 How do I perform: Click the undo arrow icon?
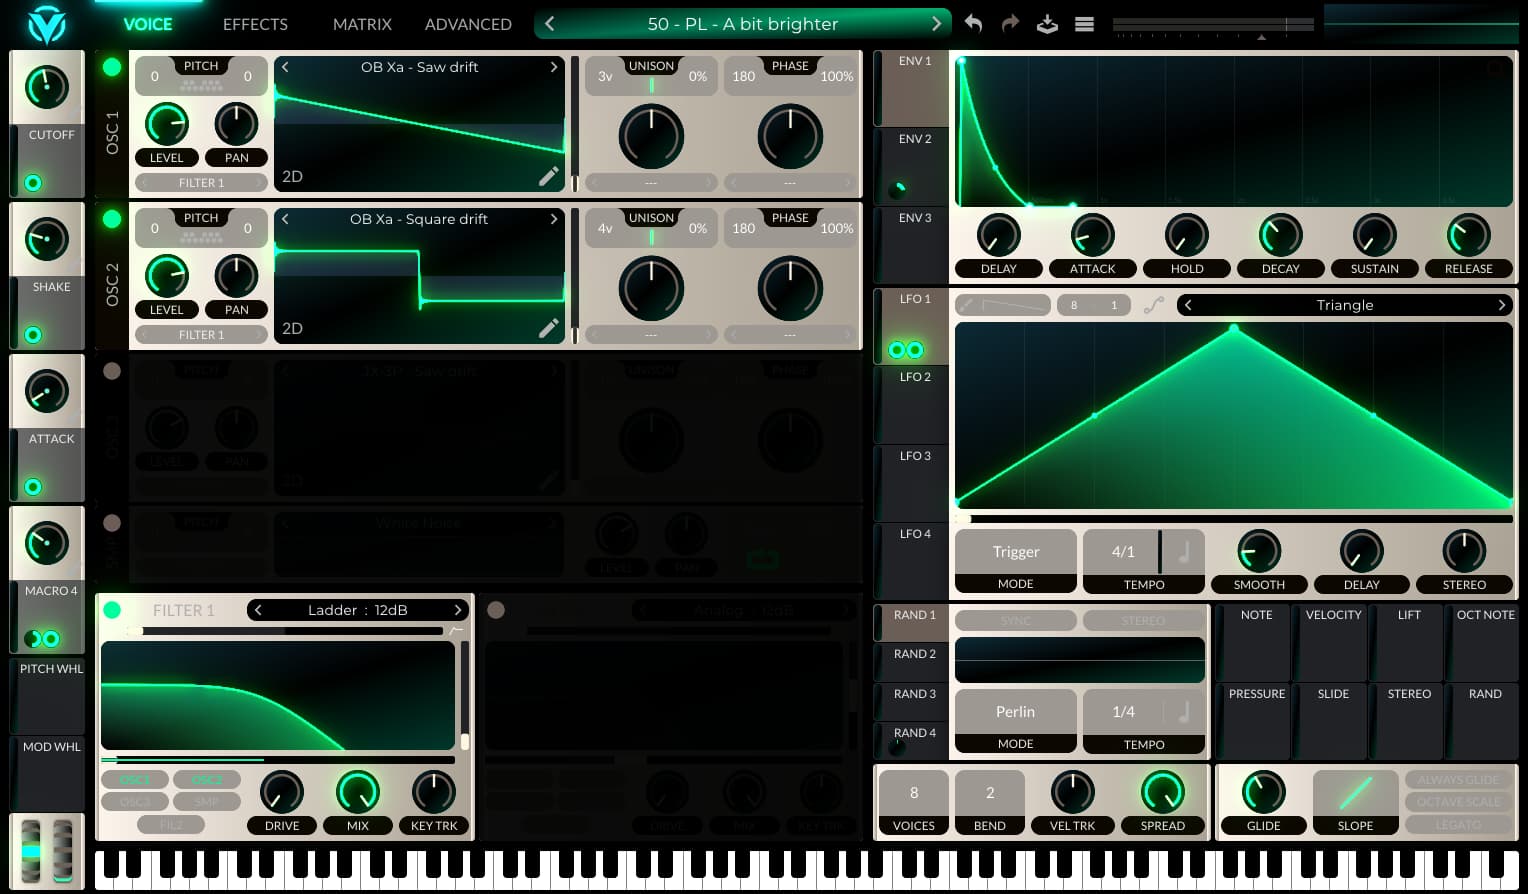973,24
